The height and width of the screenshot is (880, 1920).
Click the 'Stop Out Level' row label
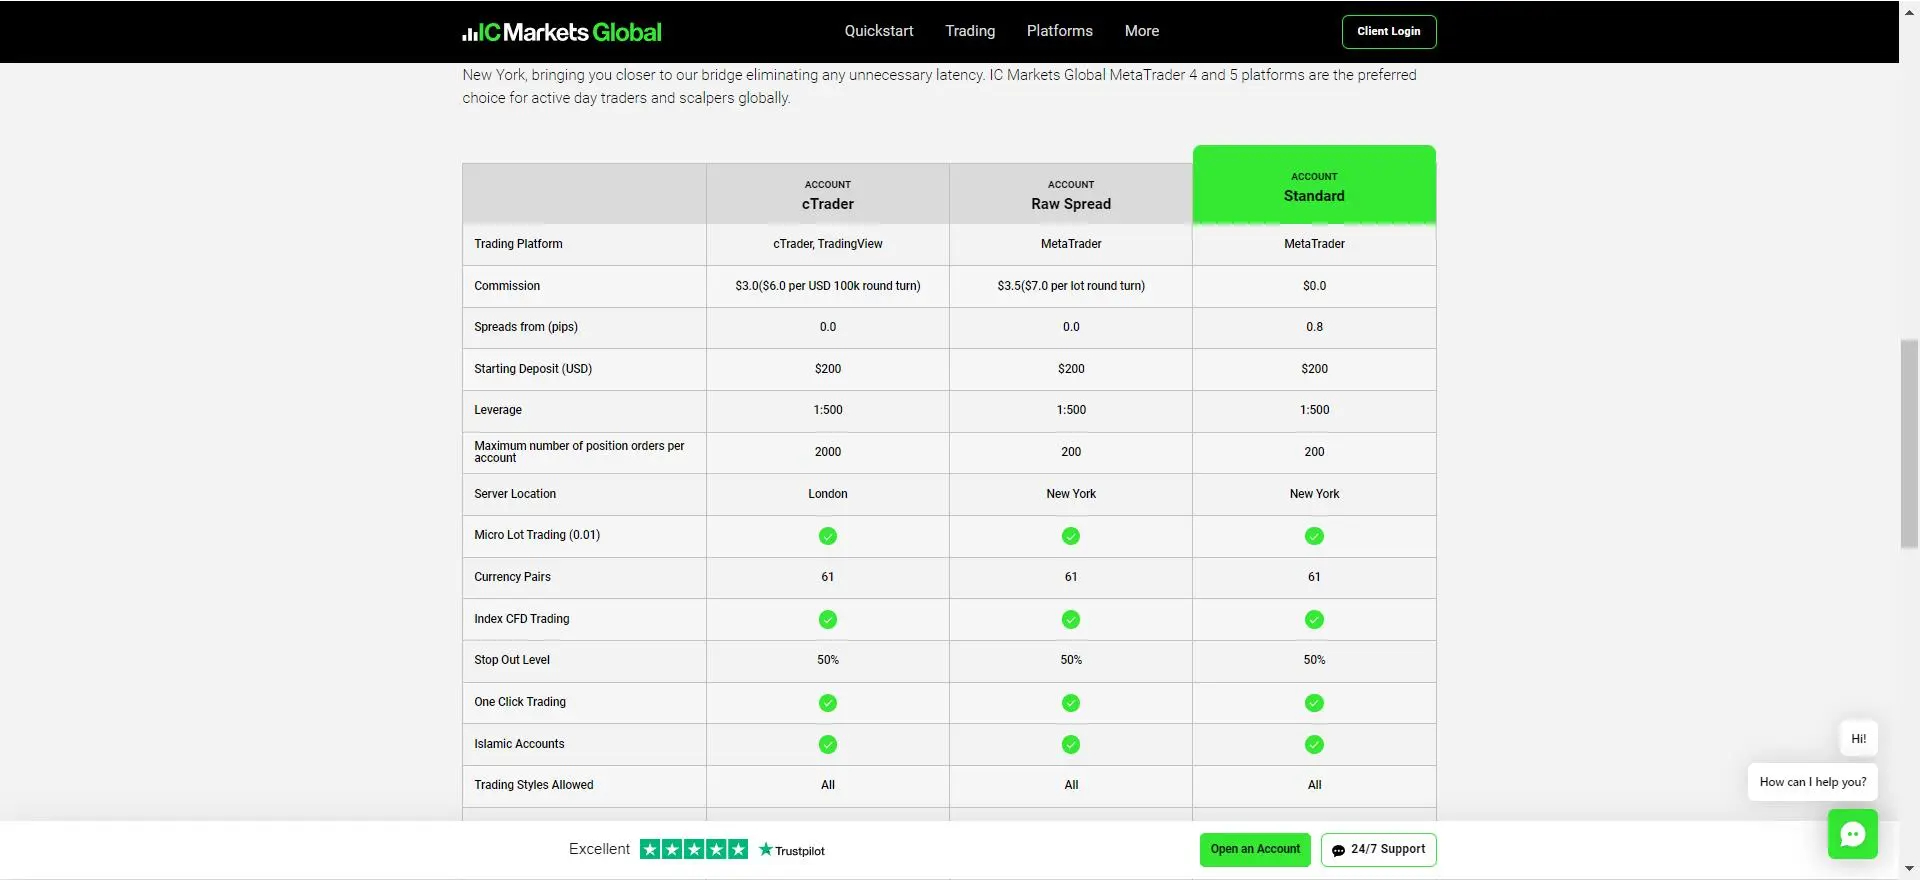point(512,660)
